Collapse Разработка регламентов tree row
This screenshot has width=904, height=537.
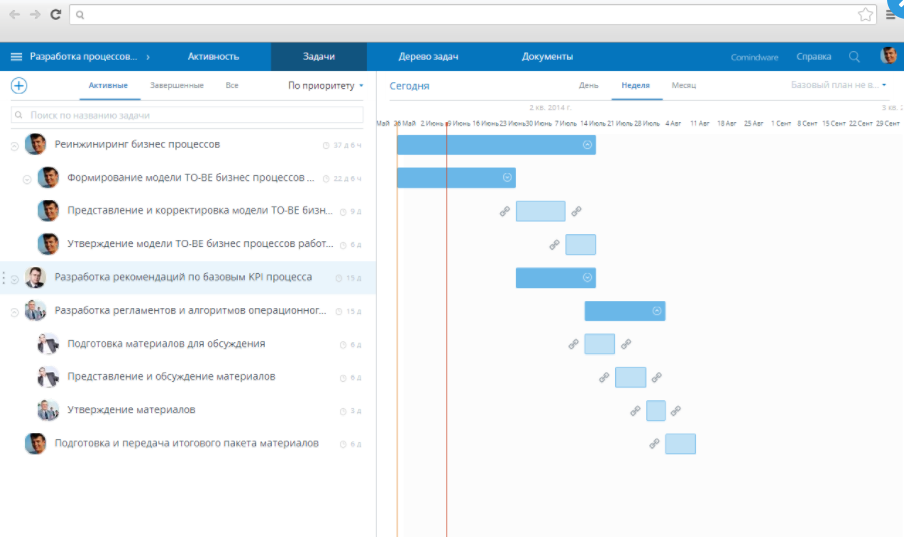click(x=14, y=313)
